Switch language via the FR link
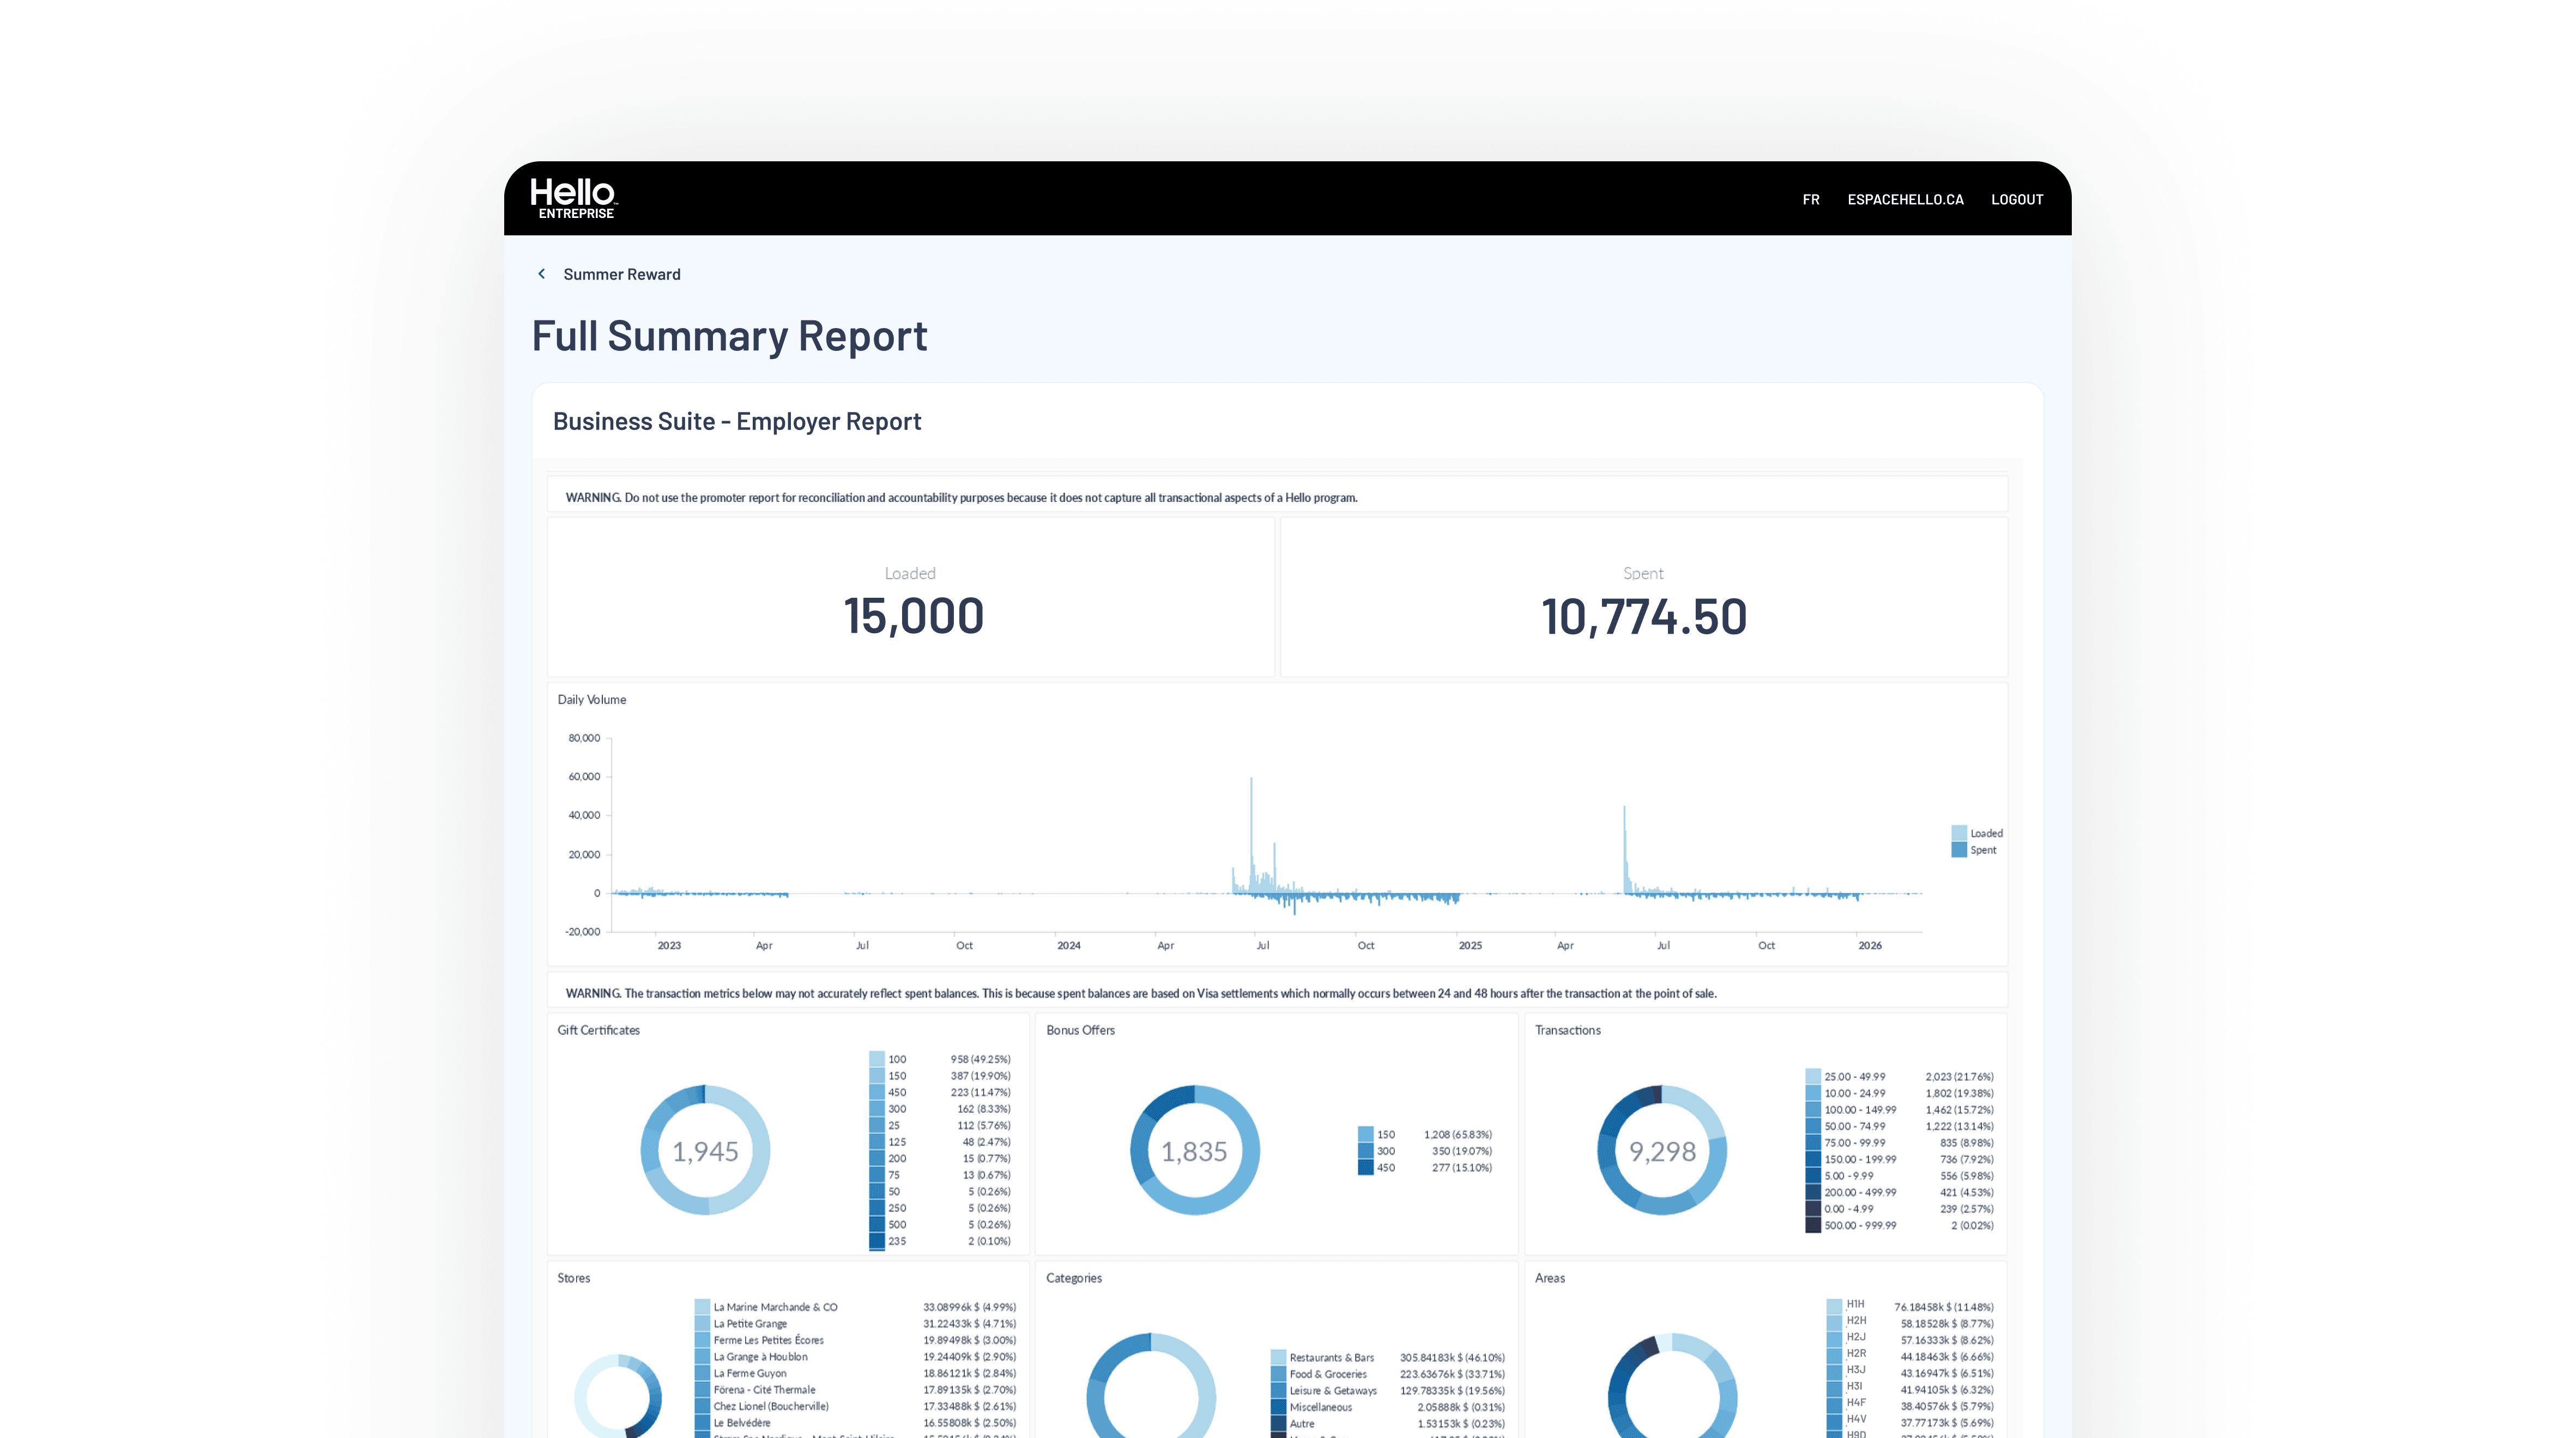Screen dimensions: 2576x1438 (1810, 199)
